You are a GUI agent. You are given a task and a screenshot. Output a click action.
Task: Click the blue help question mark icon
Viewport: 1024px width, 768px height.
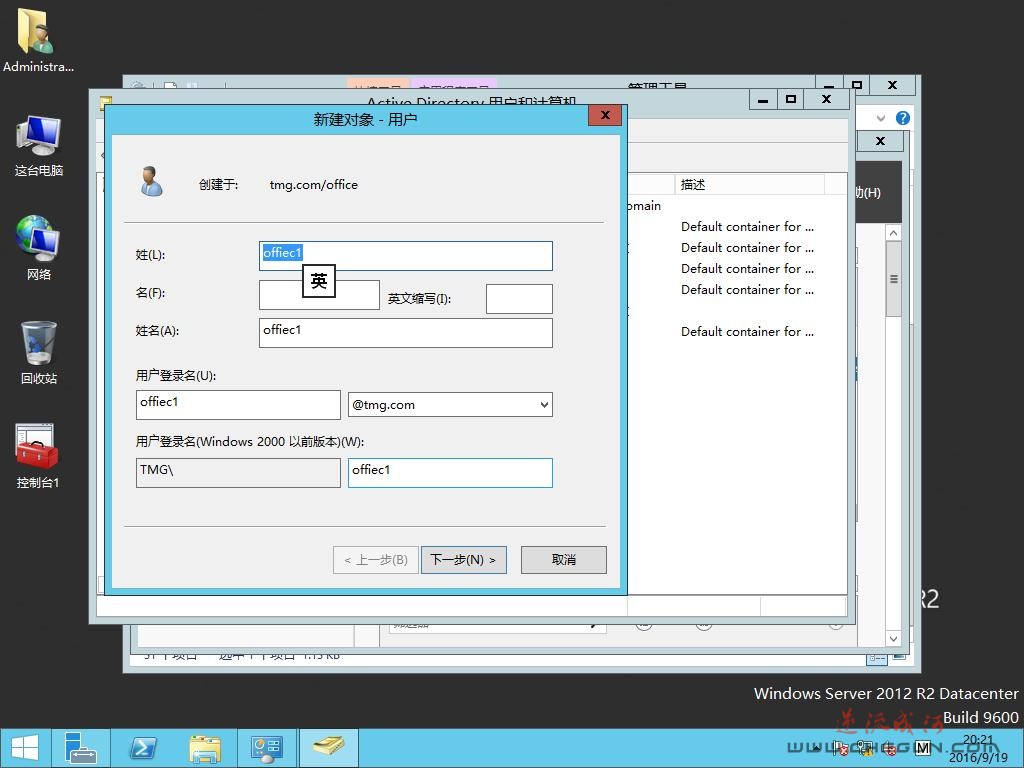pos(903,118)
